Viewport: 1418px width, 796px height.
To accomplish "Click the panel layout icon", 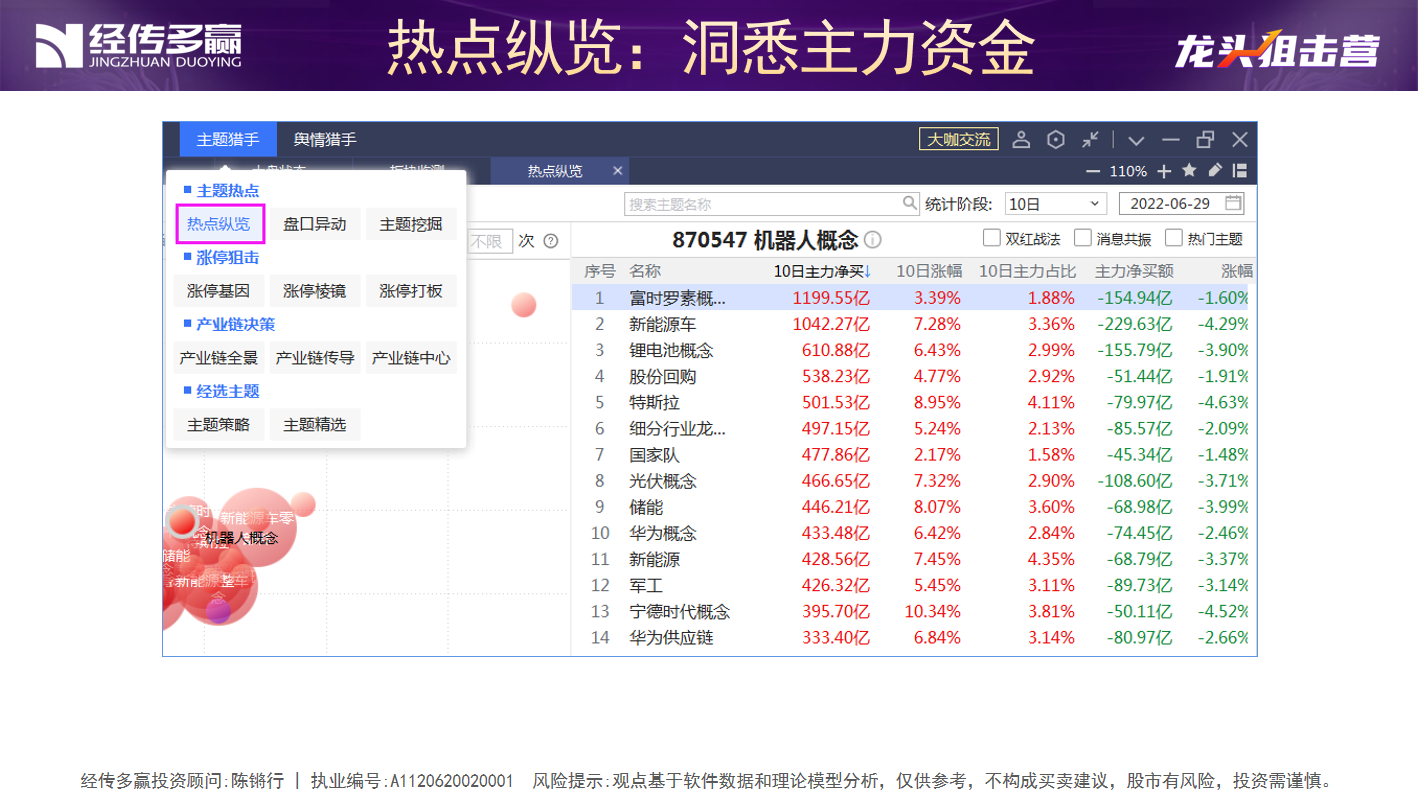I will tap(1240, 171).
